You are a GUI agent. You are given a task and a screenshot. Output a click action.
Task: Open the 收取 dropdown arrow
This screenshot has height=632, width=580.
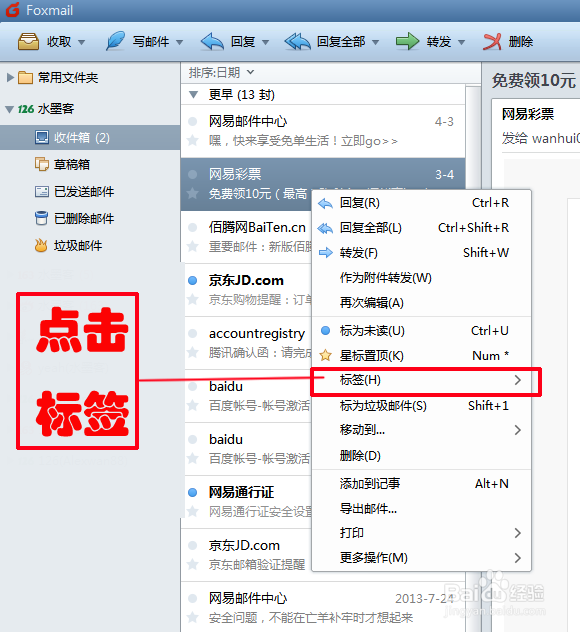coord(81,42)
